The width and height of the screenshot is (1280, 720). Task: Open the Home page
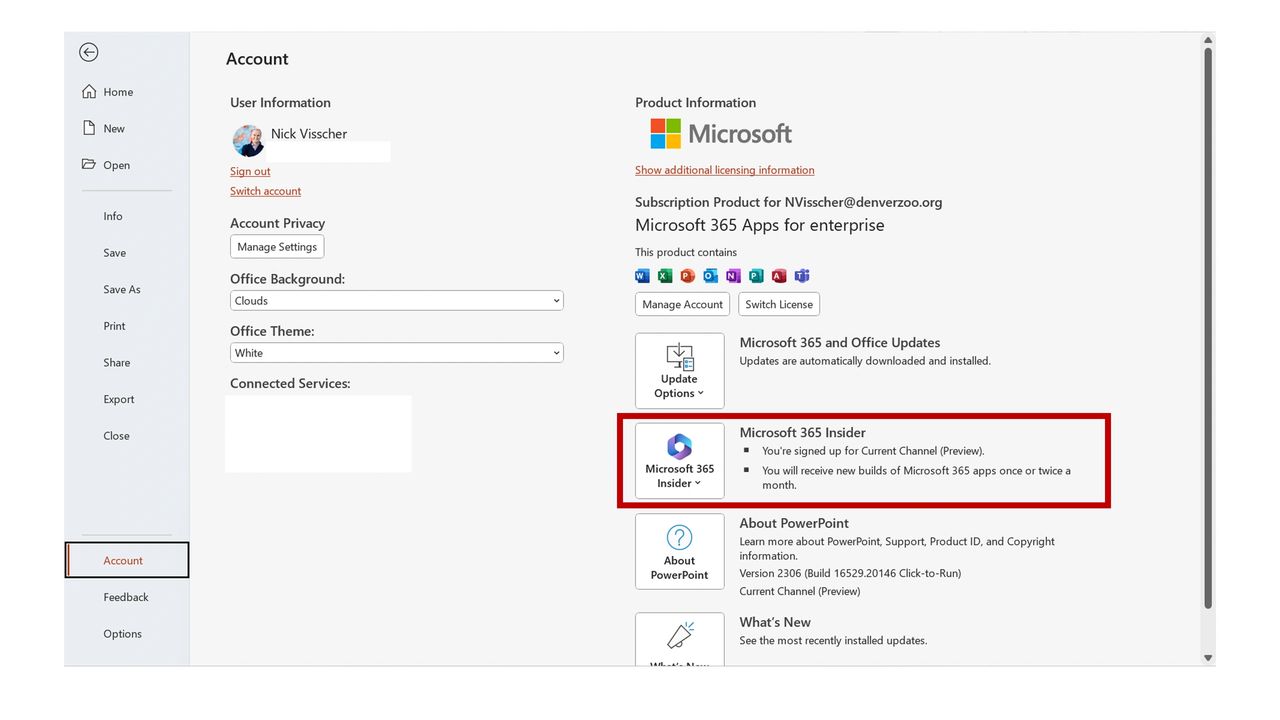pos(108,92)
